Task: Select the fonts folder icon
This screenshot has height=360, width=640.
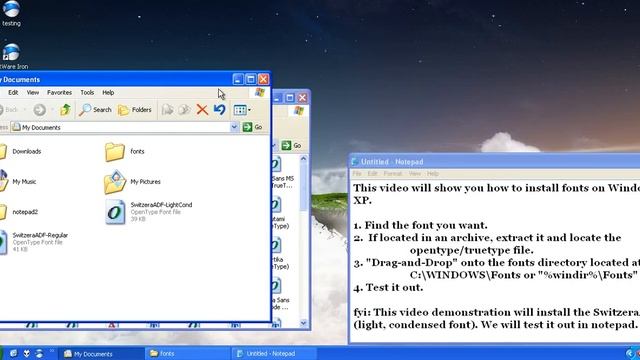Action: click(x=115, y=151)
